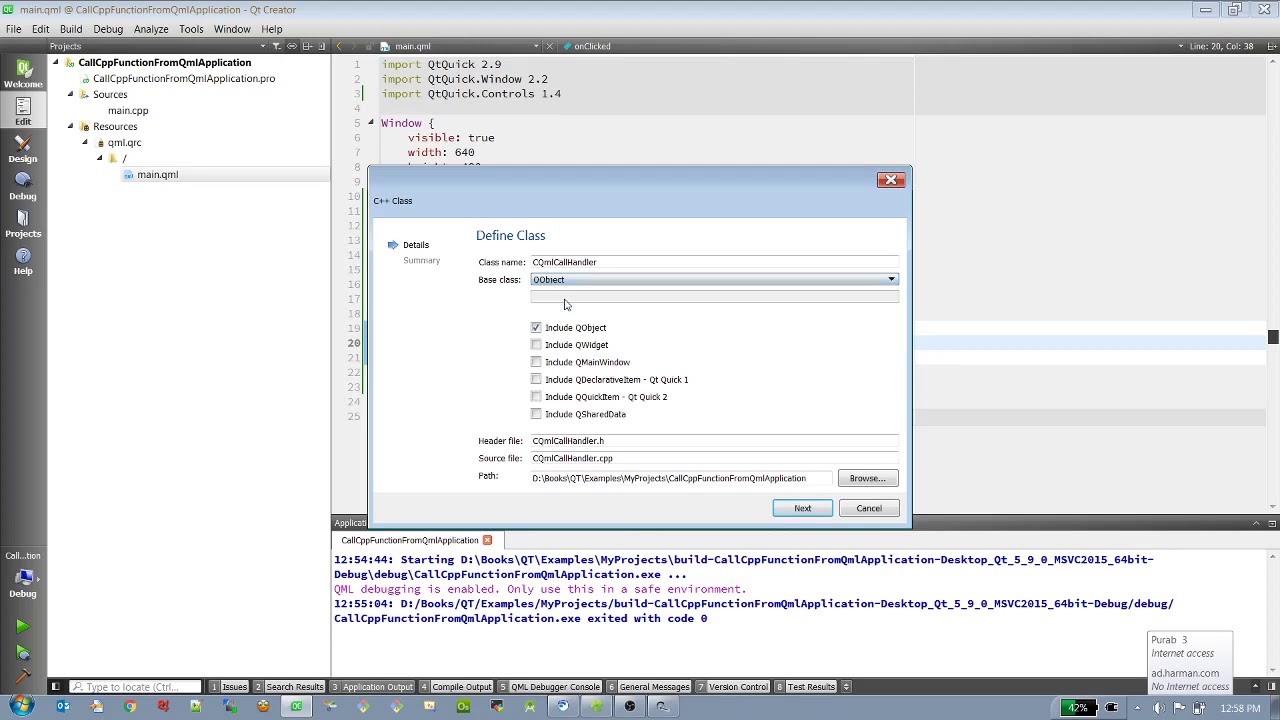Collapse the Sources folder

[71, 95]
